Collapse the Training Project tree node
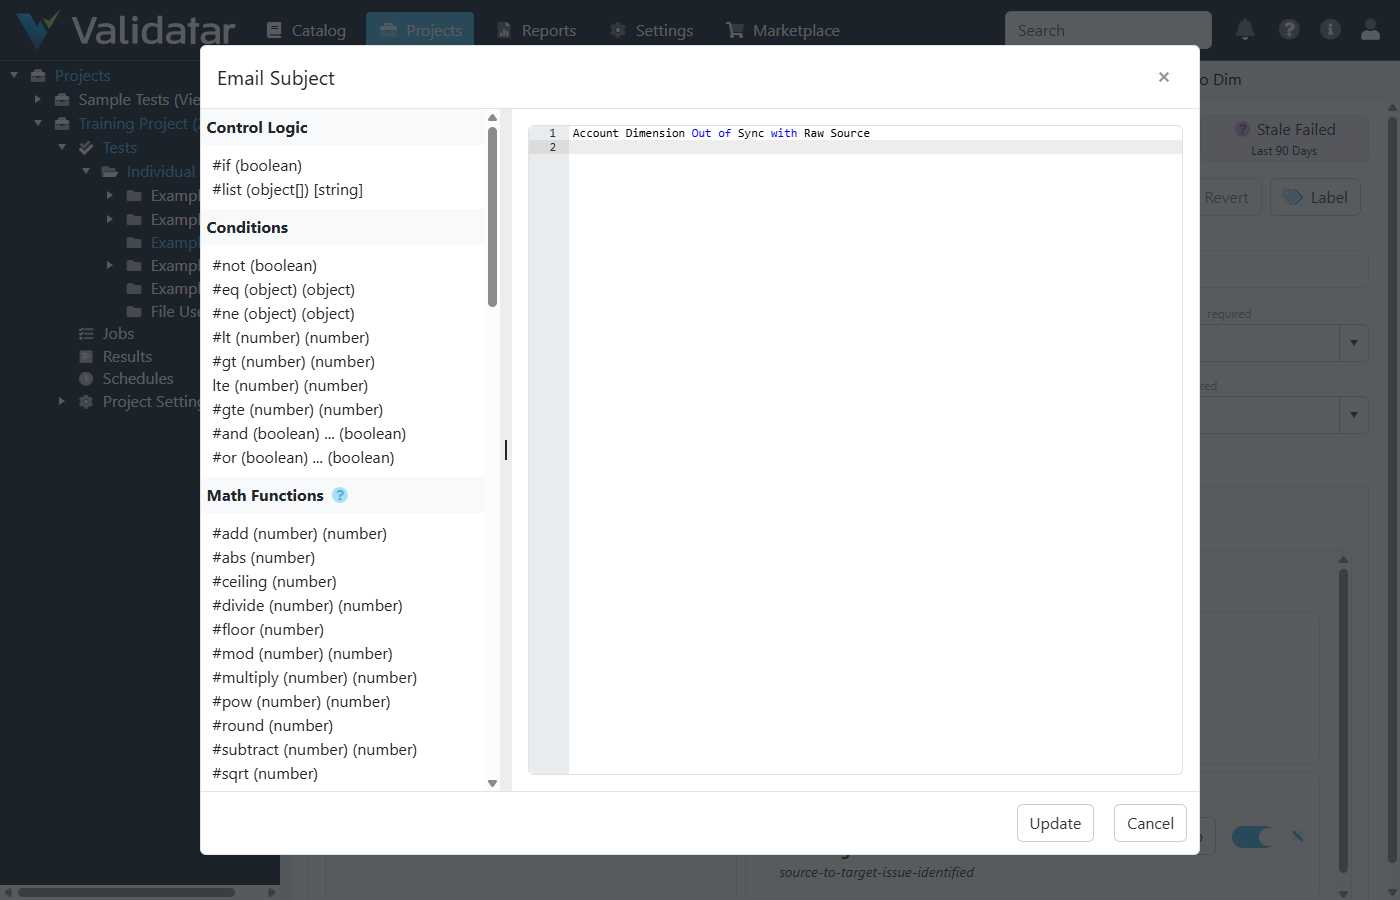 click(x=37, y=123)
